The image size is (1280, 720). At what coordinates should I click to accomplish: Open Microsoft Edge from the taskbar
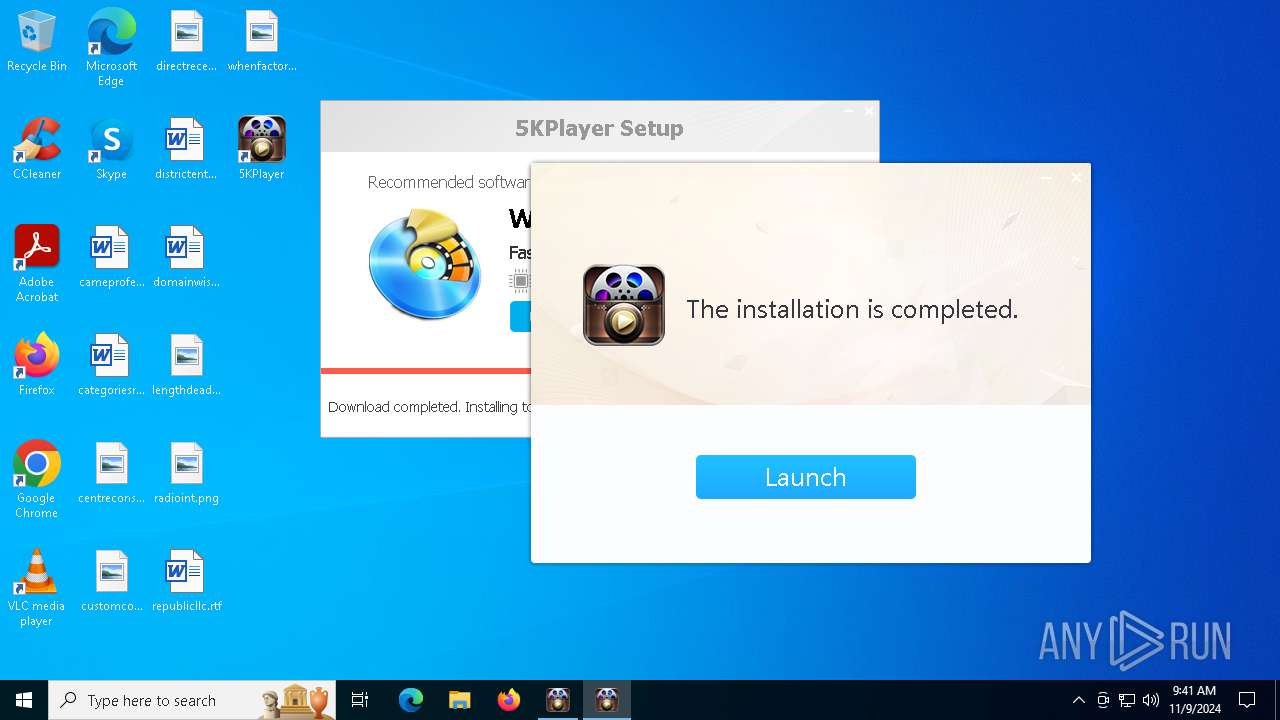point(411,700)
